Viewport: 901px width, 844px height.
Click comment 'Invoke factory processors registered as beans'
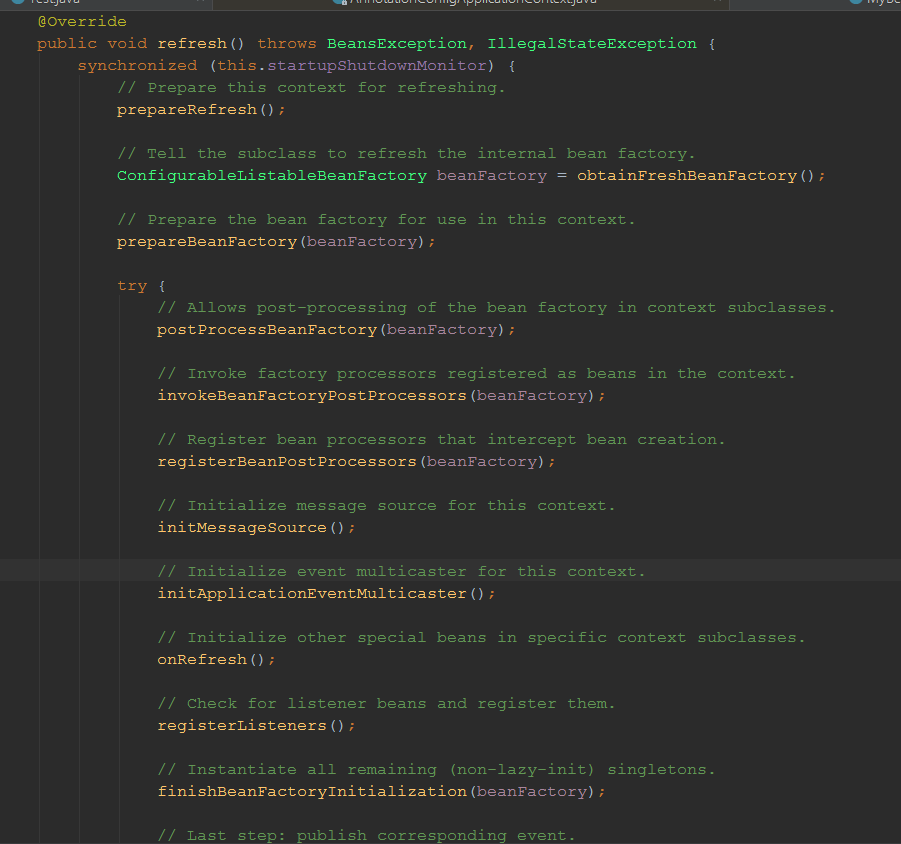(476, 374)
